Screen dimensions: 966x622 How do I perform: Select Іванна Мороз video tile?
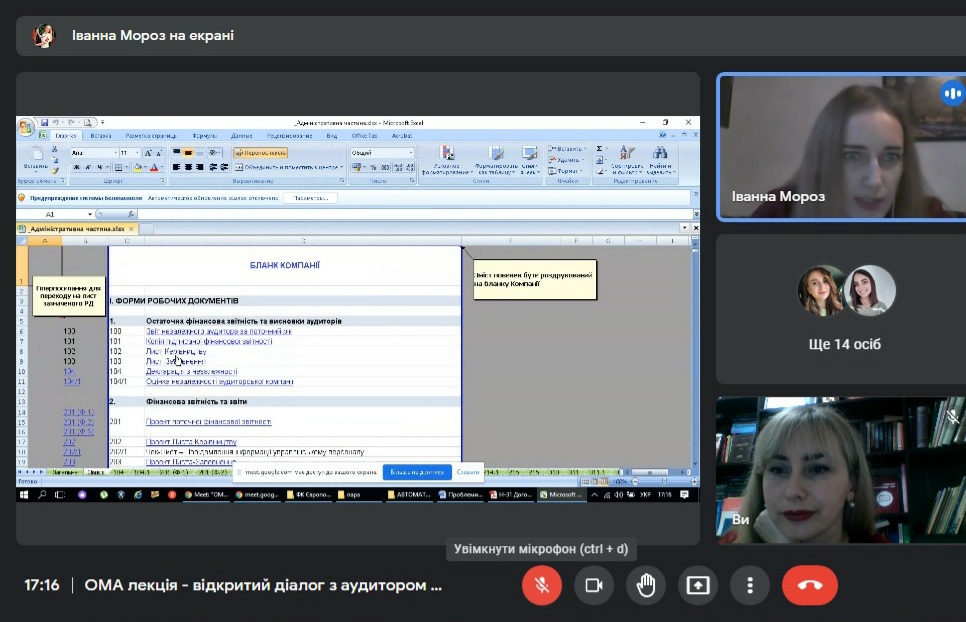[x=841, y=147]
